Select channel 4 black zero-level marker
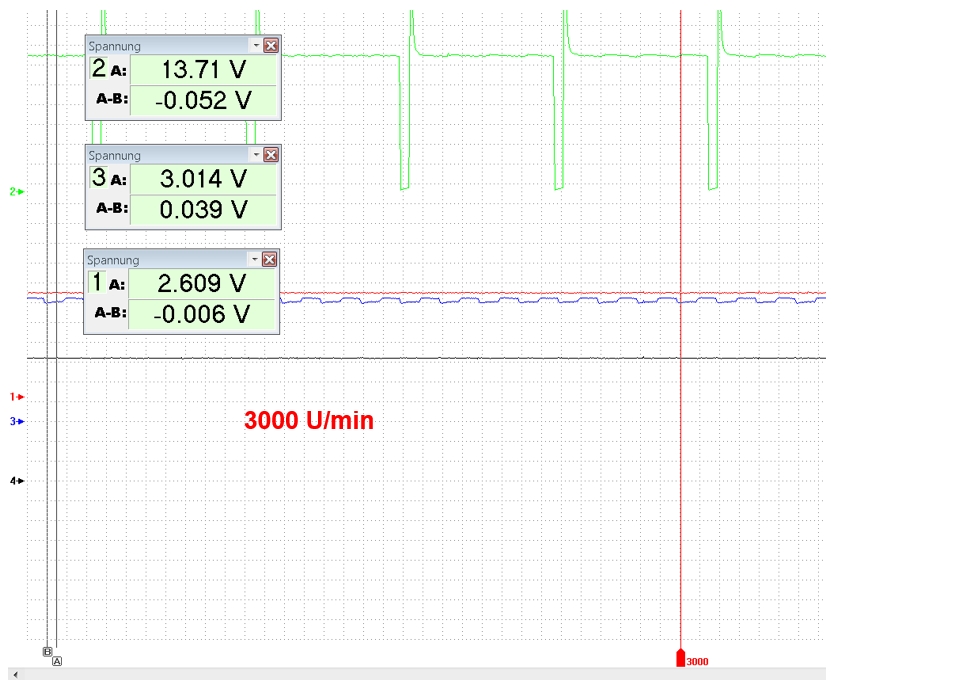This screenshot has width=971, height=680. (x=17, y=481)
